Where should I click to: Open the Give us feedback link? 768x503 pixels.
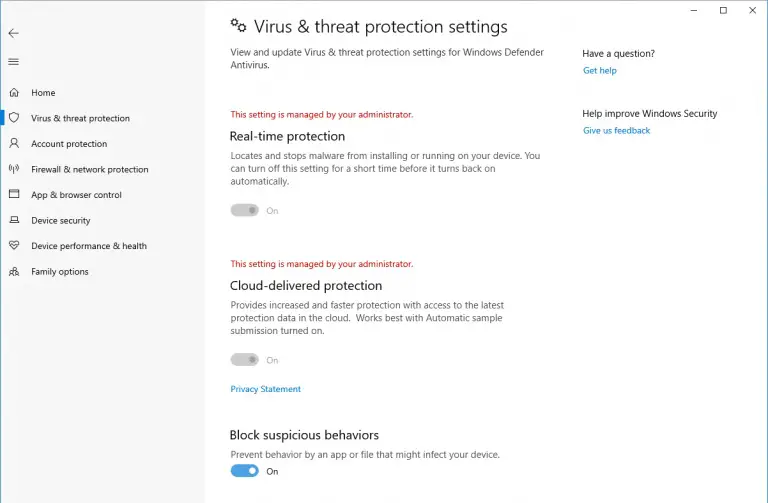(x=616, y=131)
